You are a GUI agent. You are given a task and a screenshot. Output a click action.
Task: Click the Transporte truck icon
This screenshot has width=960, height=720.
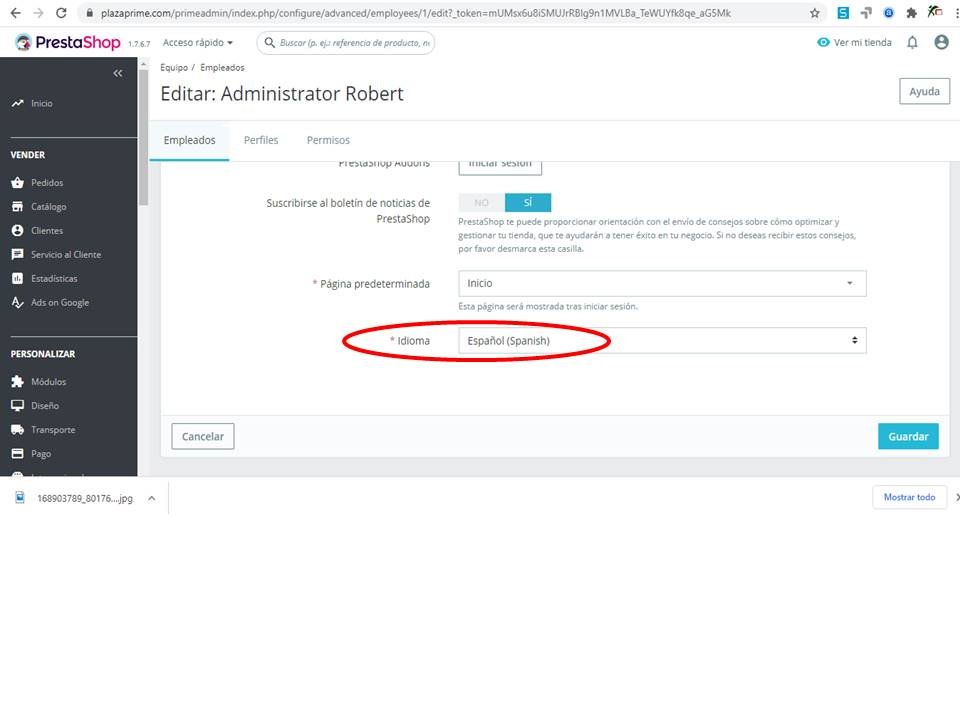[x=17, y=430]
